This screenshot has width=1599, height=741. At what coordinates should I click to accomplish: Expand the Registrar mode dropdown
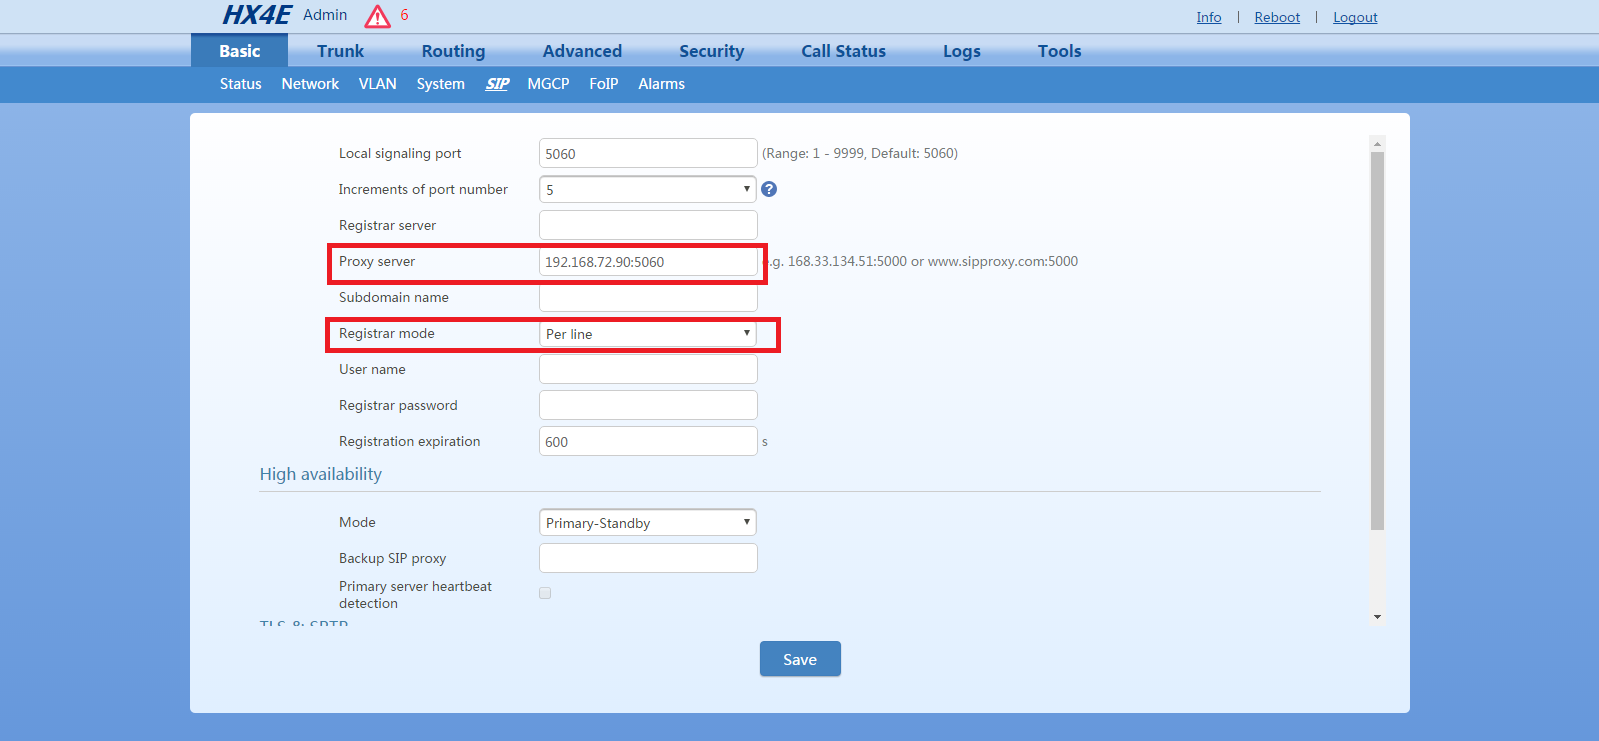pos(647,334)
